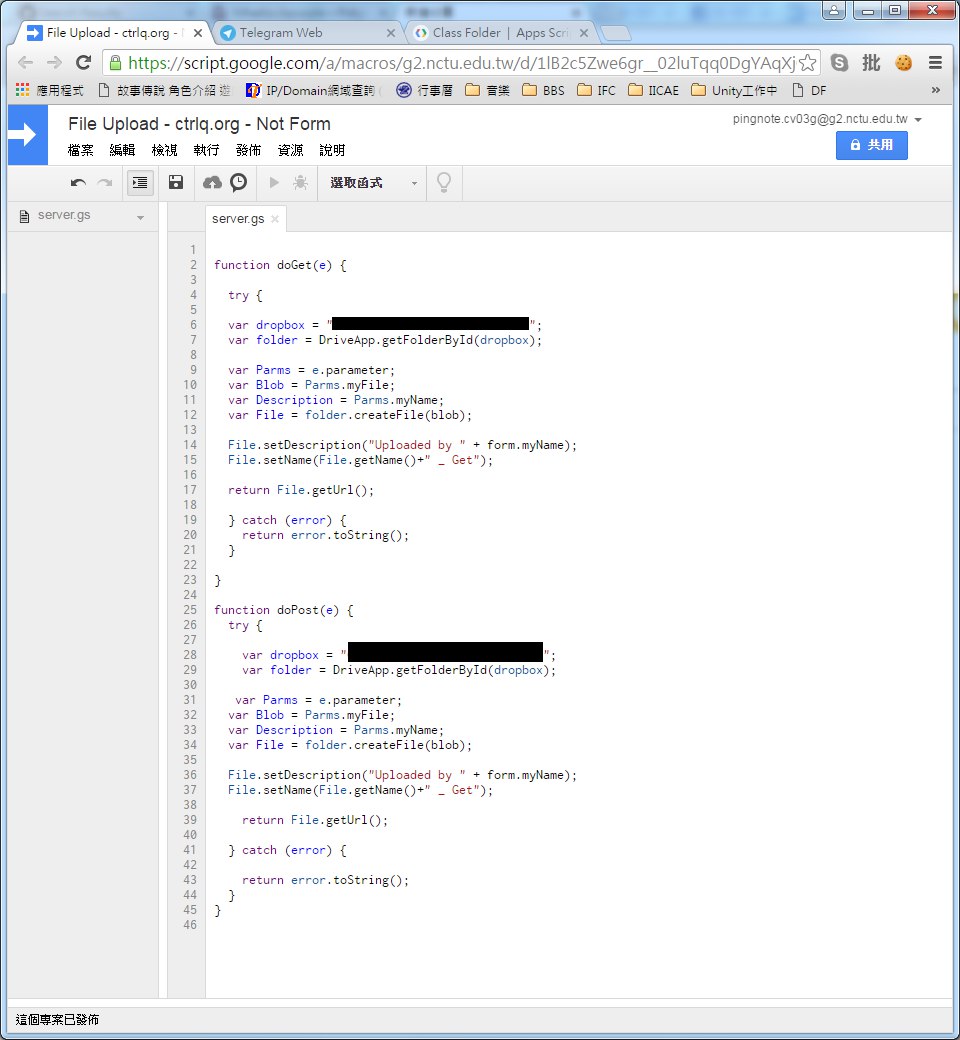Click line number 17 in the gutter
This screenshot has width=960, height=1040.
tap(190, 489)
